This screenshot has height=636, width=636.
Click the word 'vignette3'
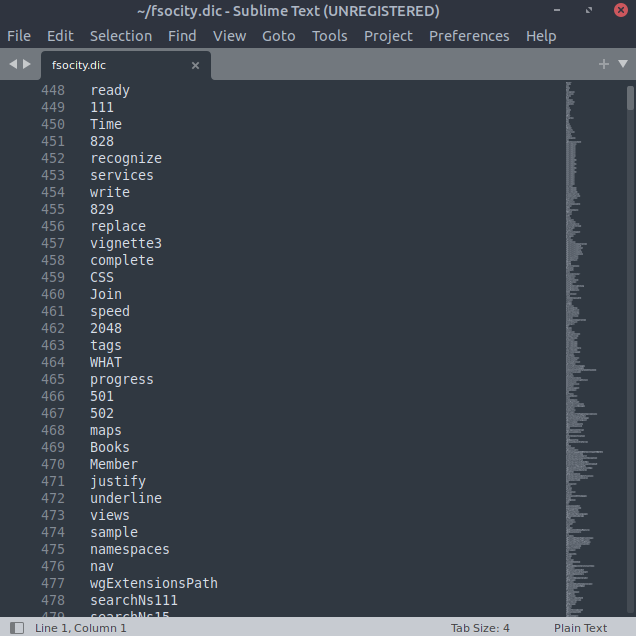pos(126,243)
